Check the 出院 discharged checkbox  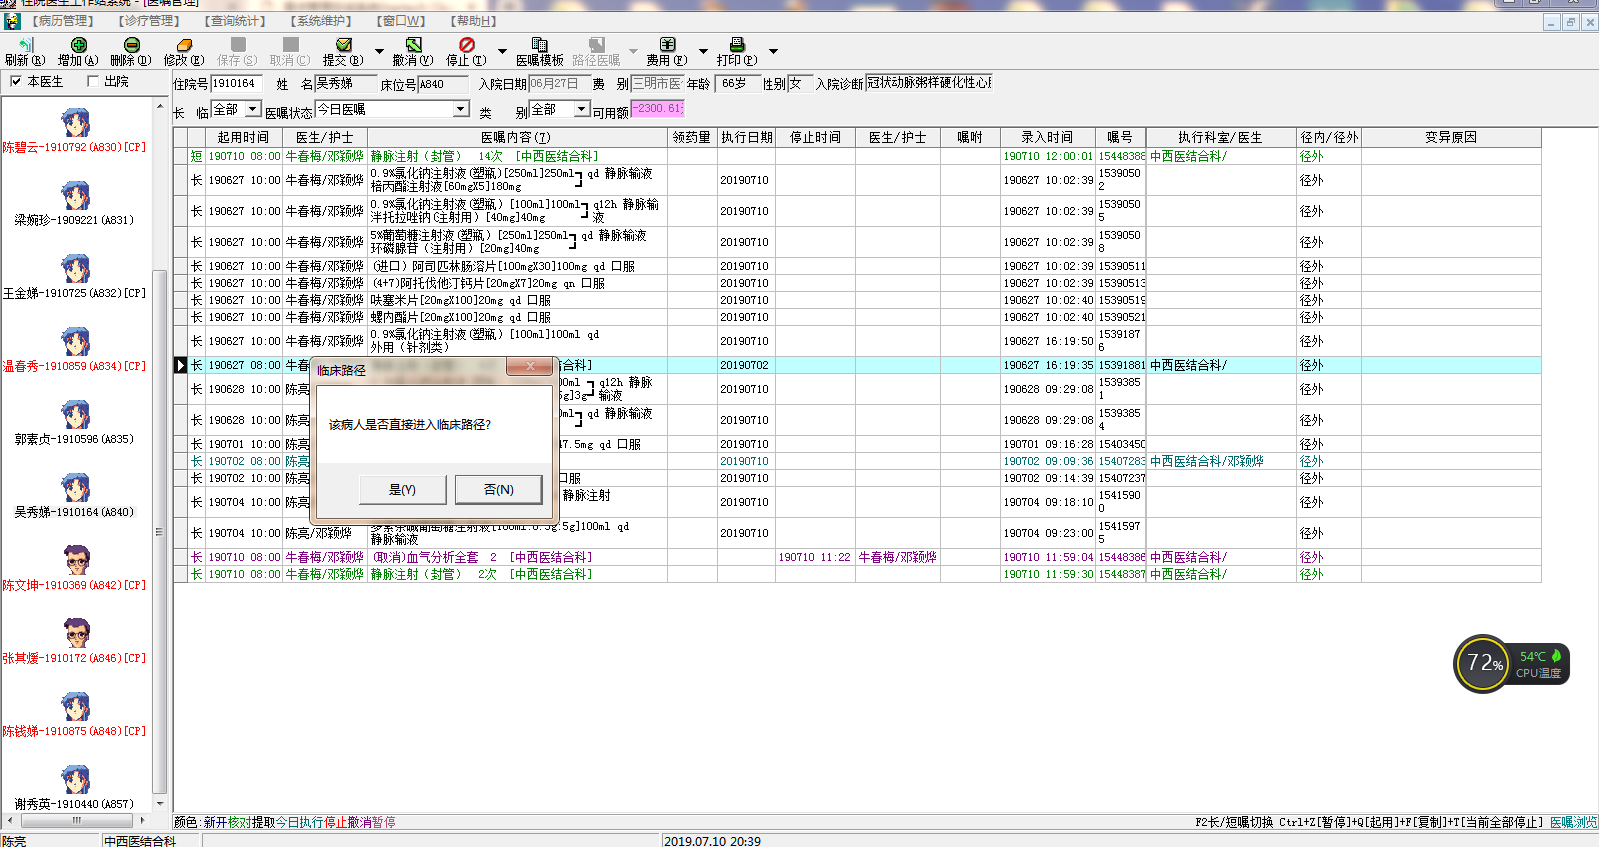point(93,81)
